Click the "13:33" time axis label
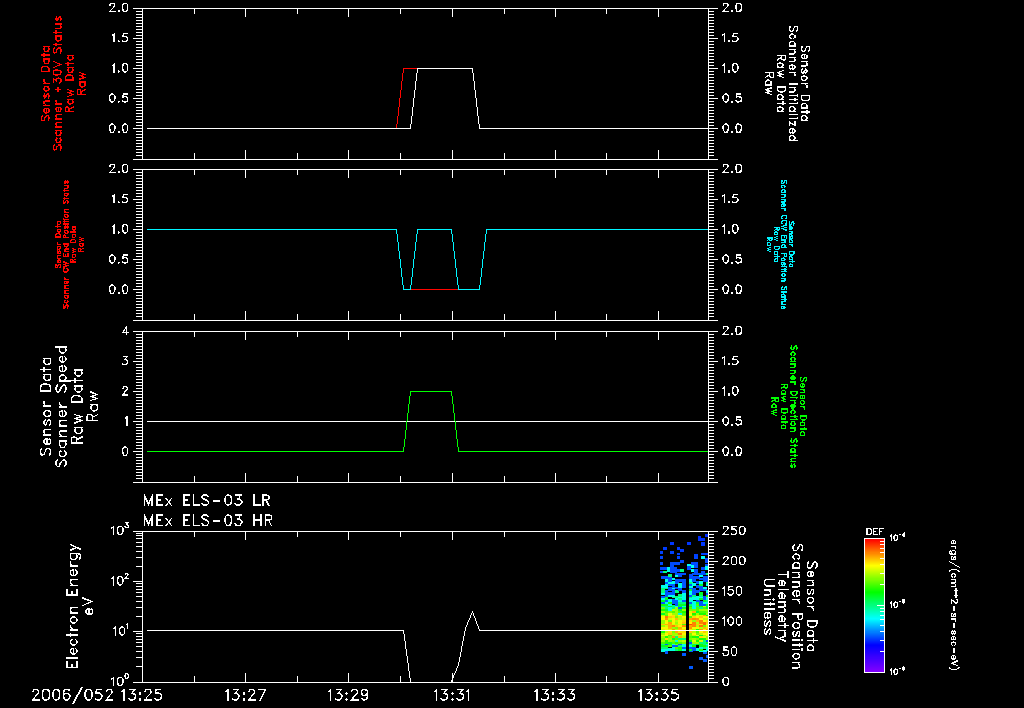 [x=554, y=696]
